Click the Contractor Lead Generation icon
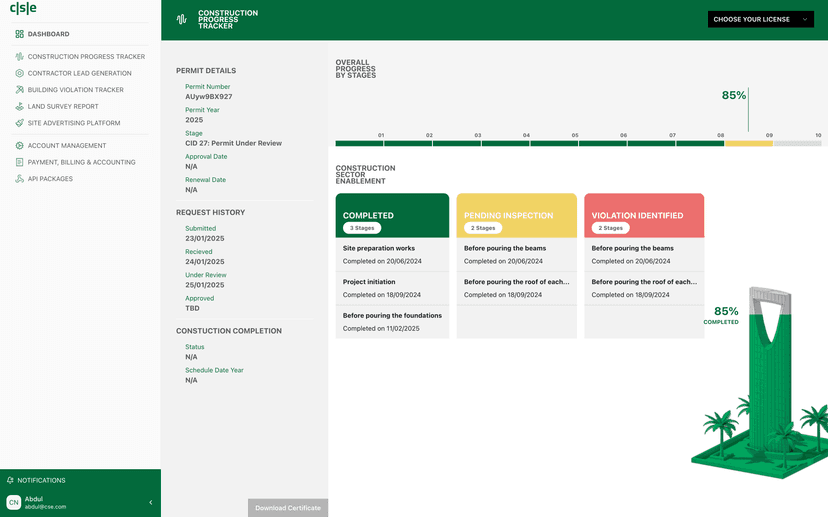Viewport: 828px width, 517px height. (20, 73)
